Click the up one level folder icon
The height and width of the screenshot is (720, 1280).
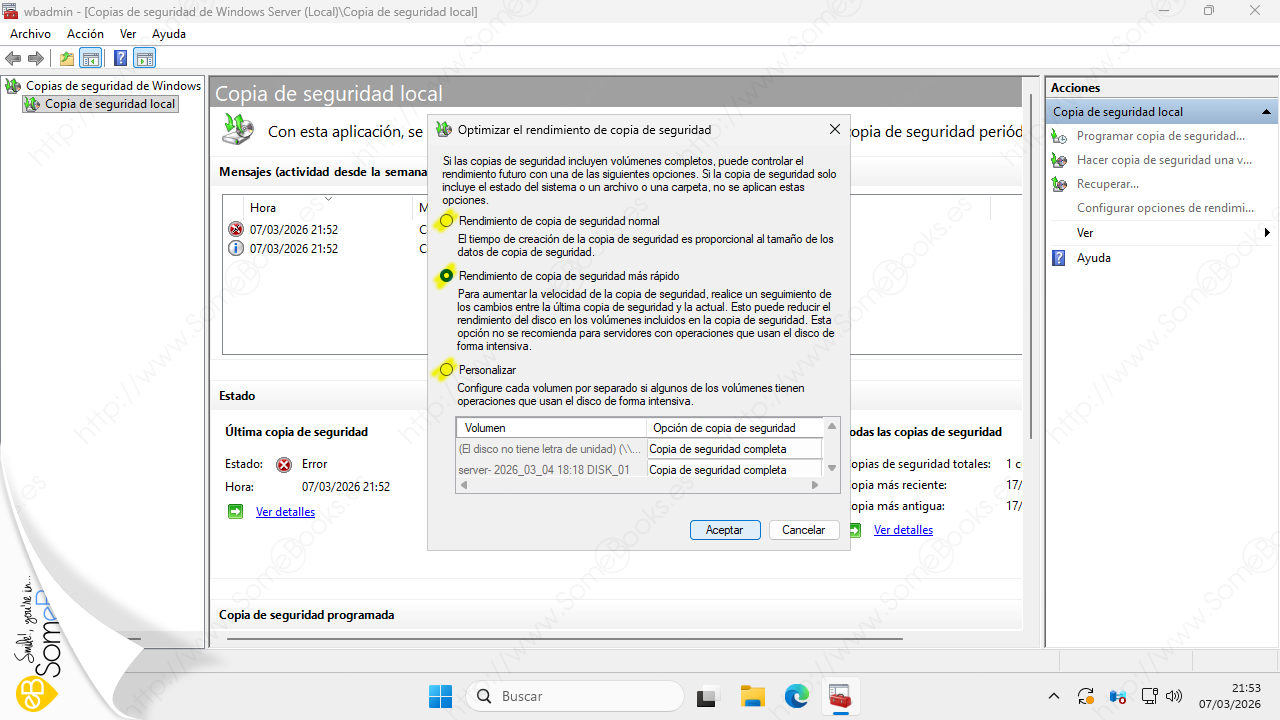[67, 58]
